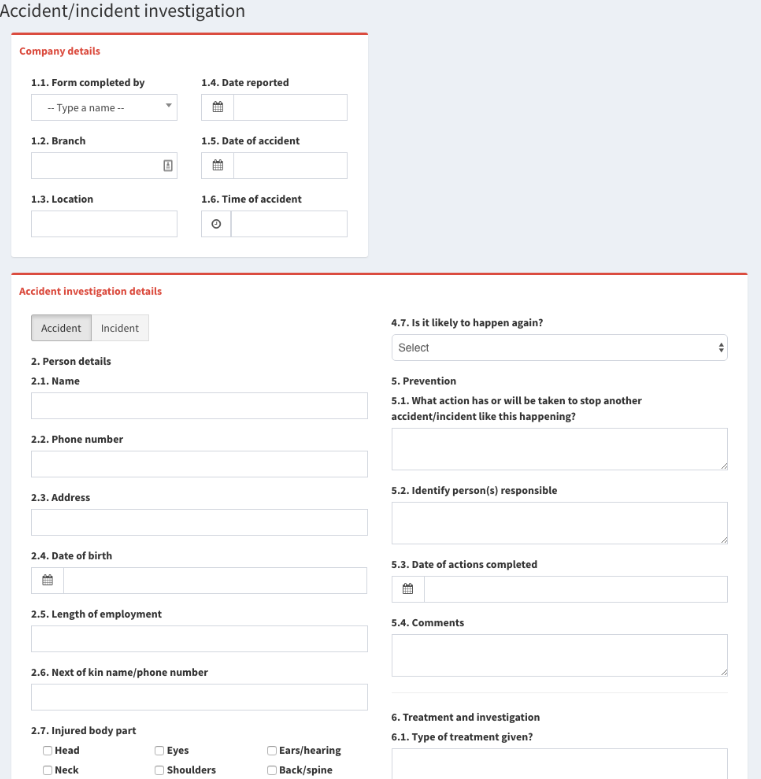
Task: Click calendar icon for Date of birth
Action: [47, 581]
